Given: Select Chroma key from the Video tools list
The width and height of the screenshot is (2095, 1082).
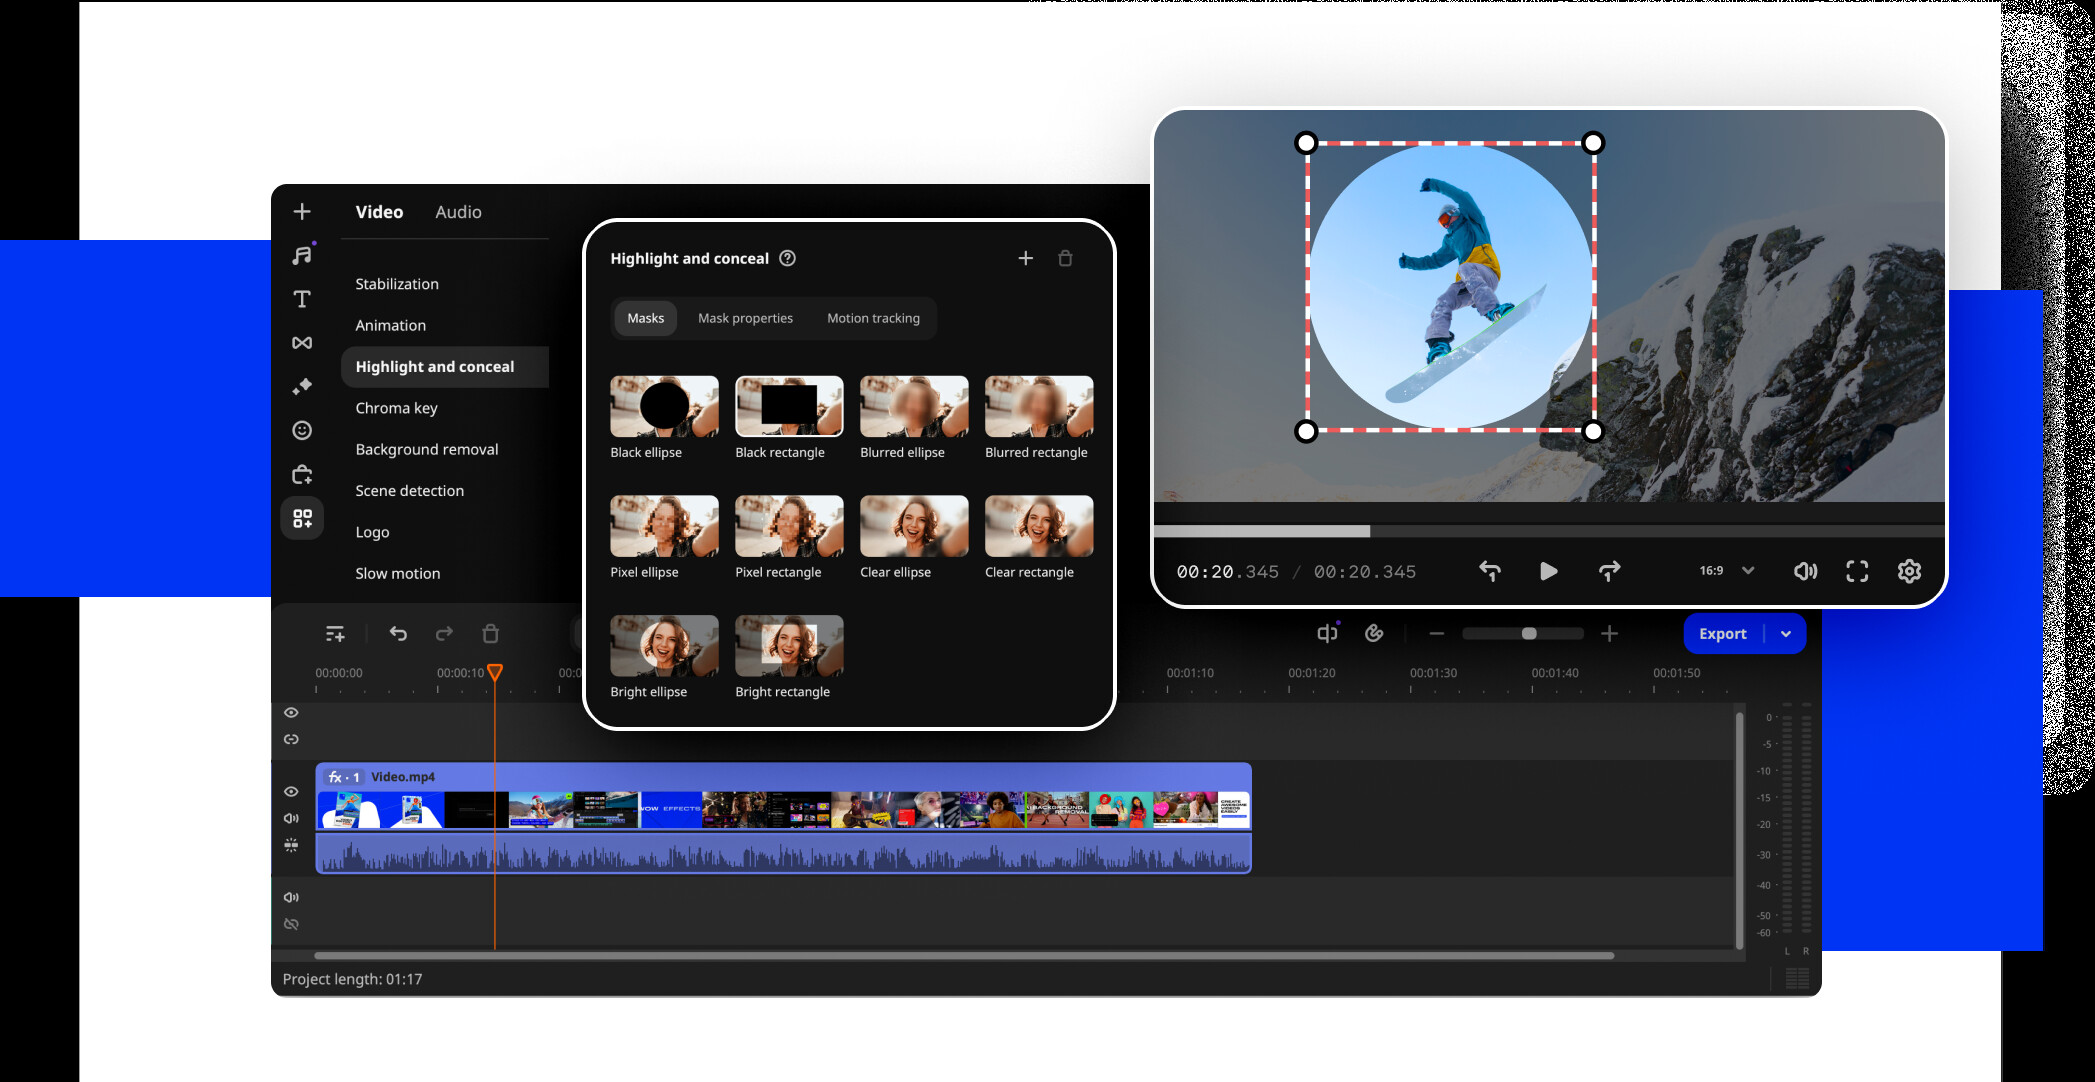Looking at the screenshot, I should (396, 407).
